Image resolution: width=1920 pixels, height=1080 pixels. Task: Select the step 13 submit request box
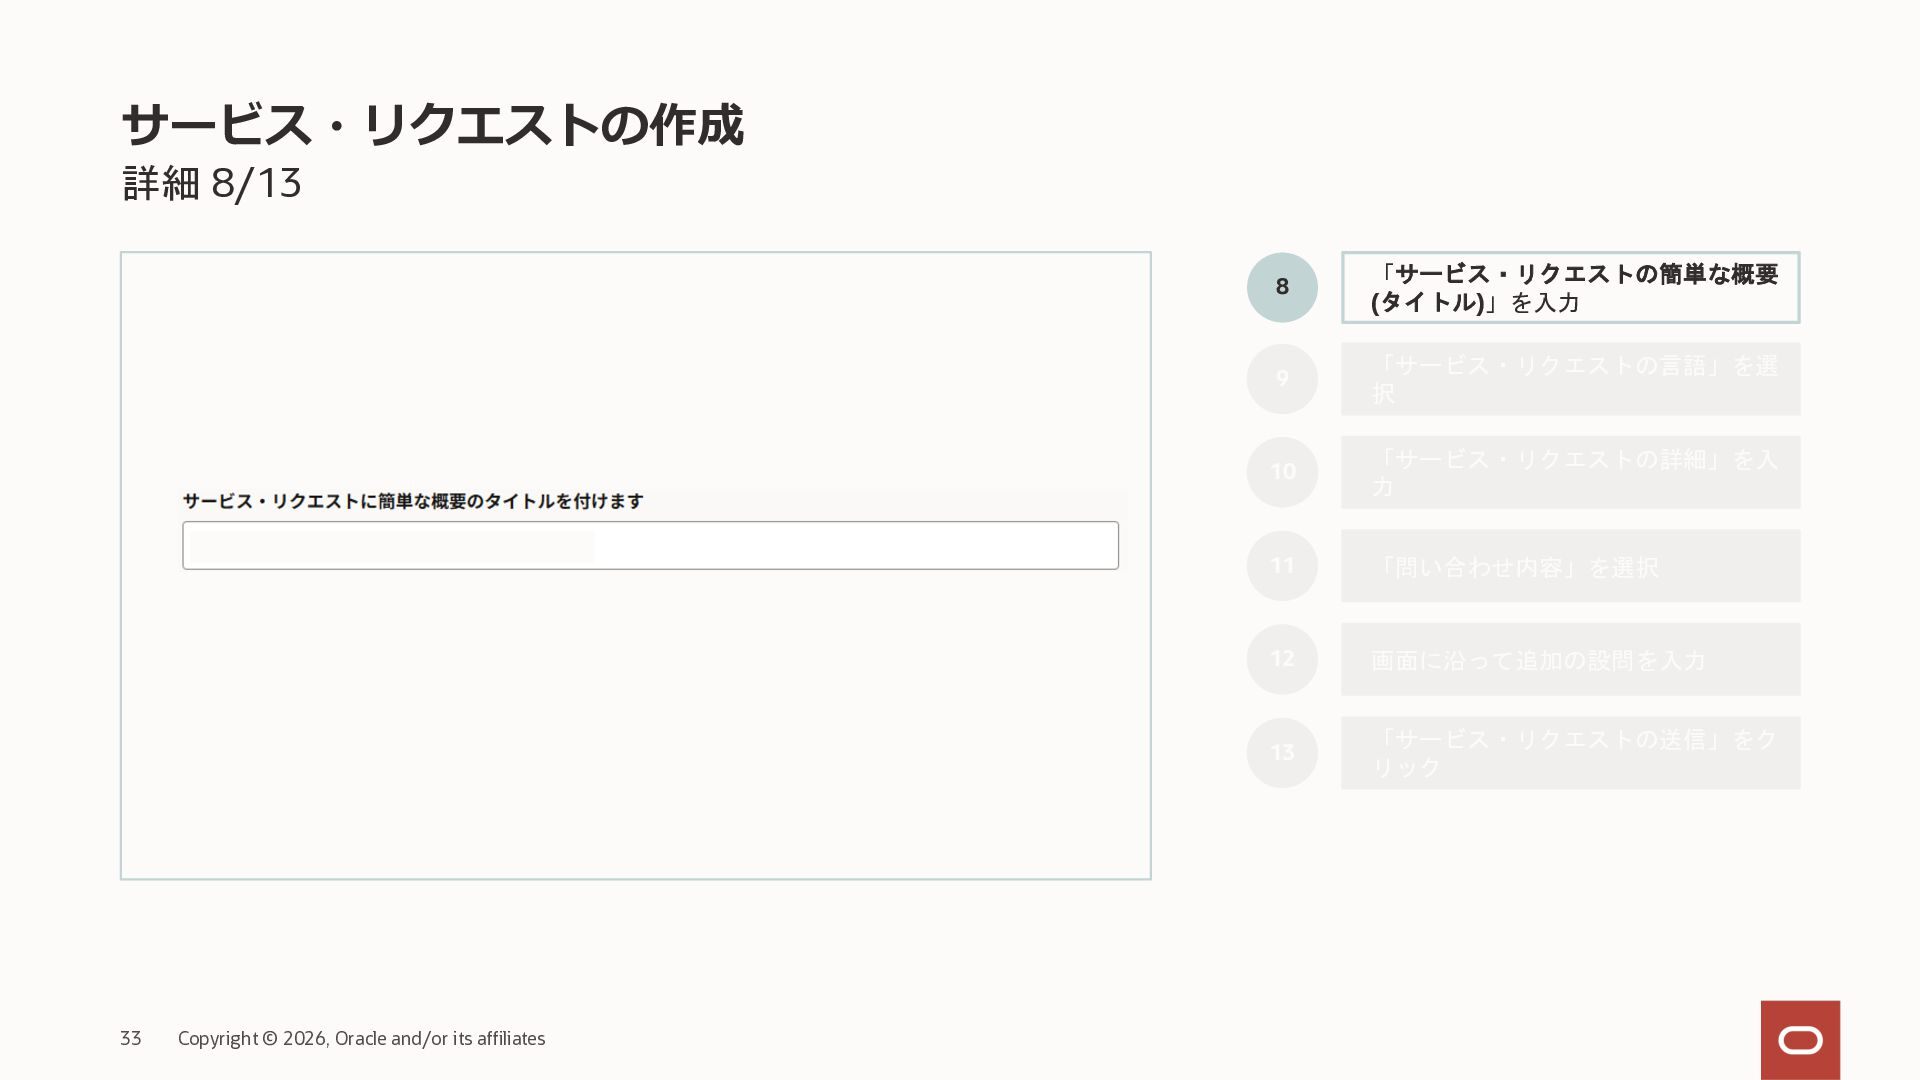pyautogui.click(x=1570, y=753)
